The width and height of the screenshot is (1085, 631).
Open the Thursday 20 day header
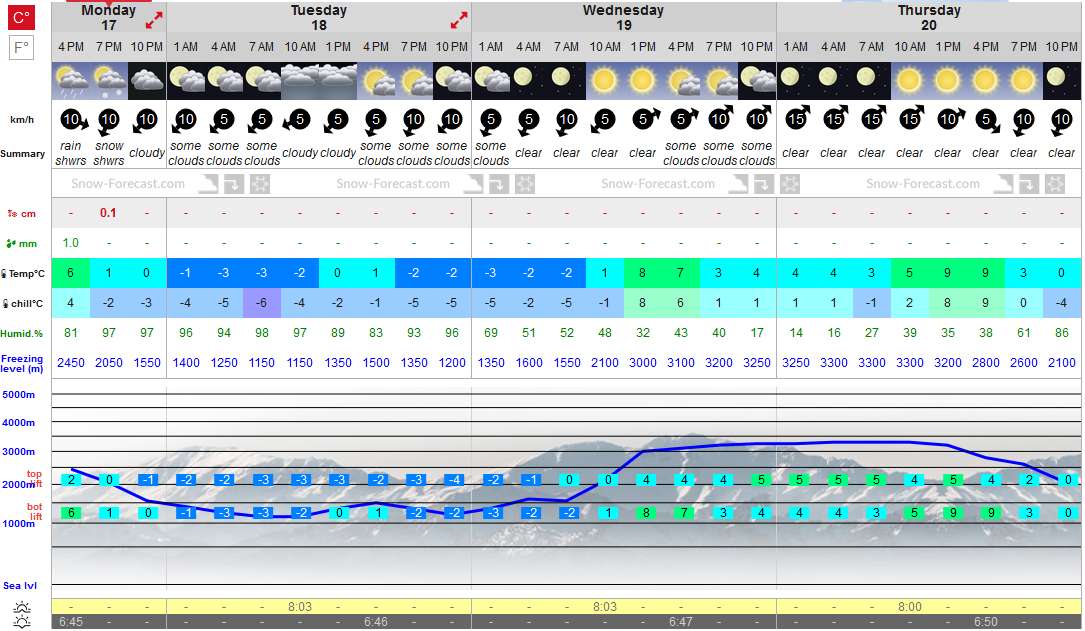tap(929, 17)
